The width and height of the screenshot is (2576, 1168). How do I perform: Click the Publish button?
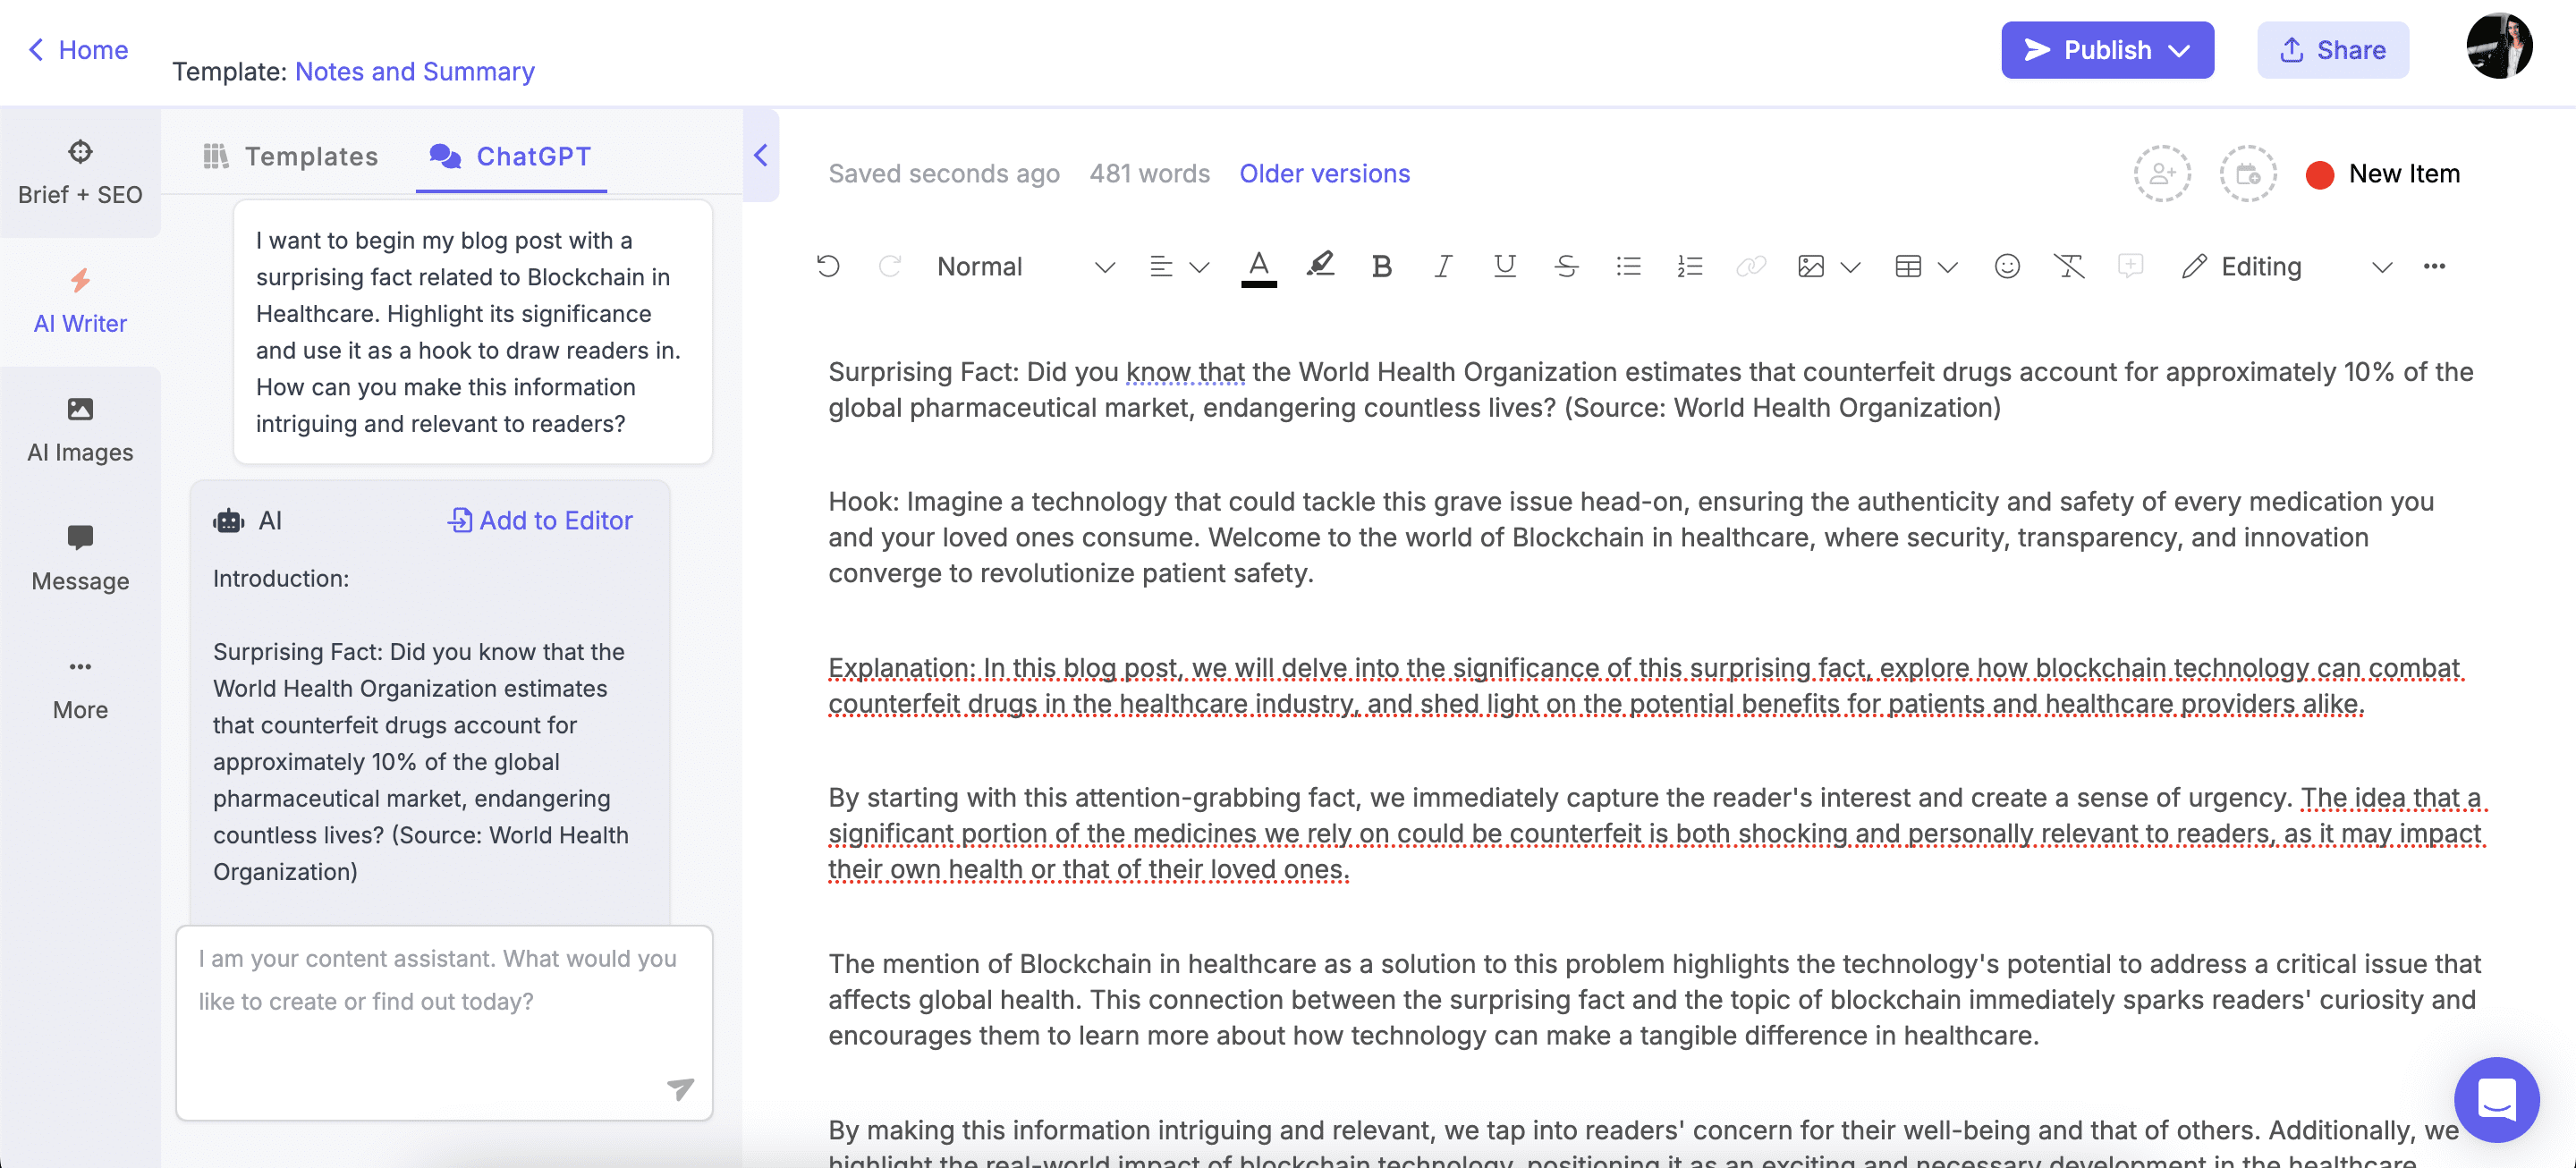pyautogui.click(x=2107, y=50)
